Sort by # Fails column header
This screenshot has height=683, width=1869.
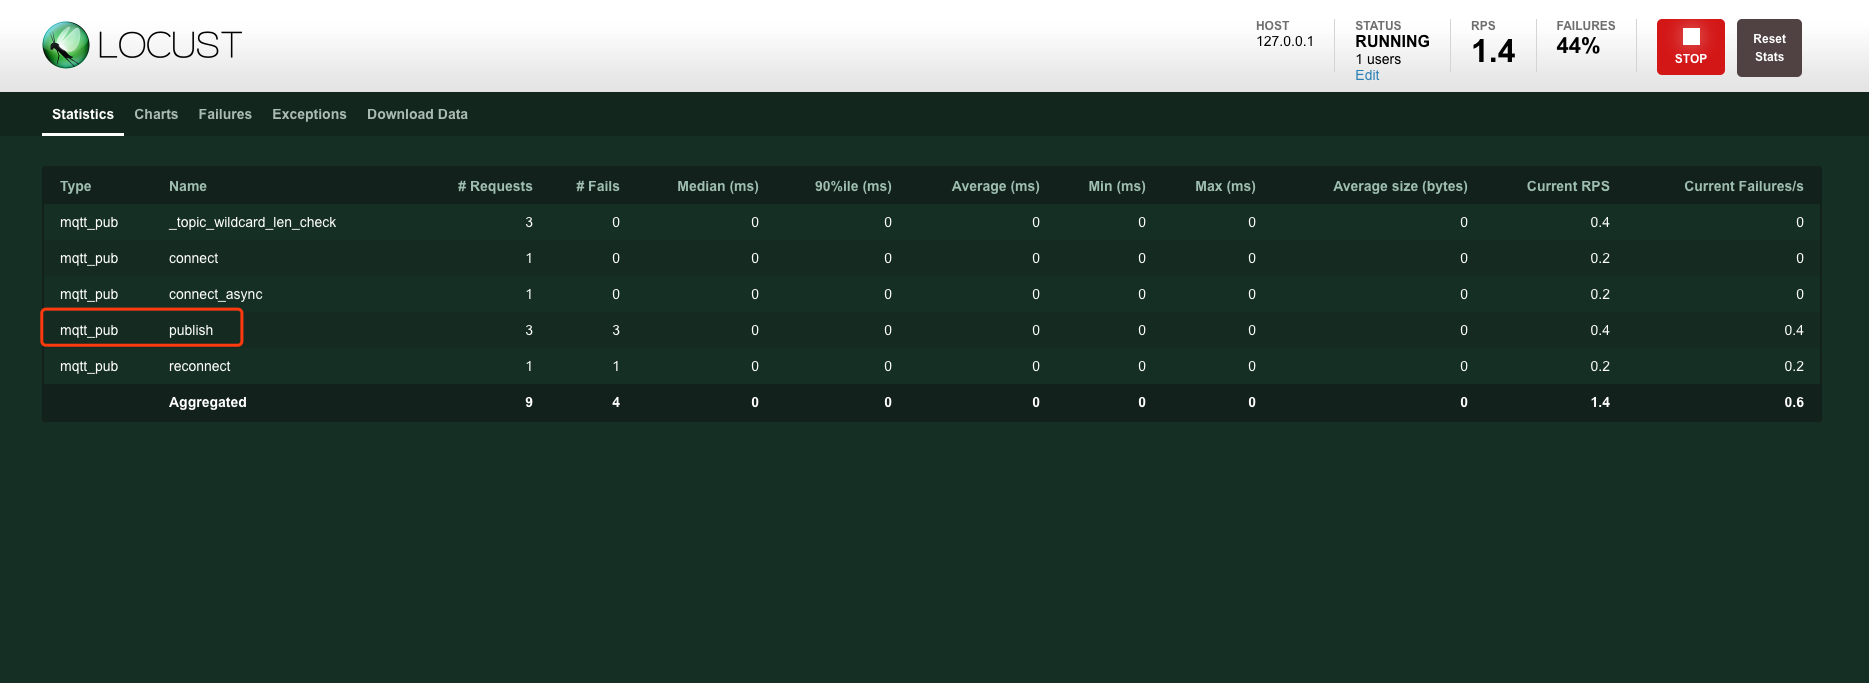[598, 186]
